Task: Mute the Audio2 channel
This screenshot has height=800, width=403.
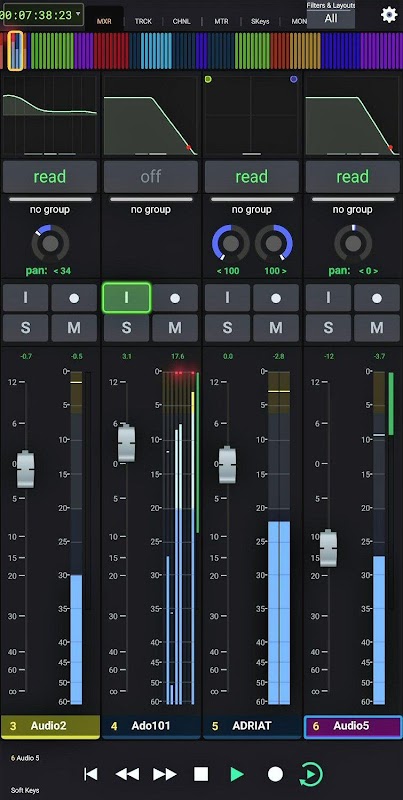Action: [74, 328]
